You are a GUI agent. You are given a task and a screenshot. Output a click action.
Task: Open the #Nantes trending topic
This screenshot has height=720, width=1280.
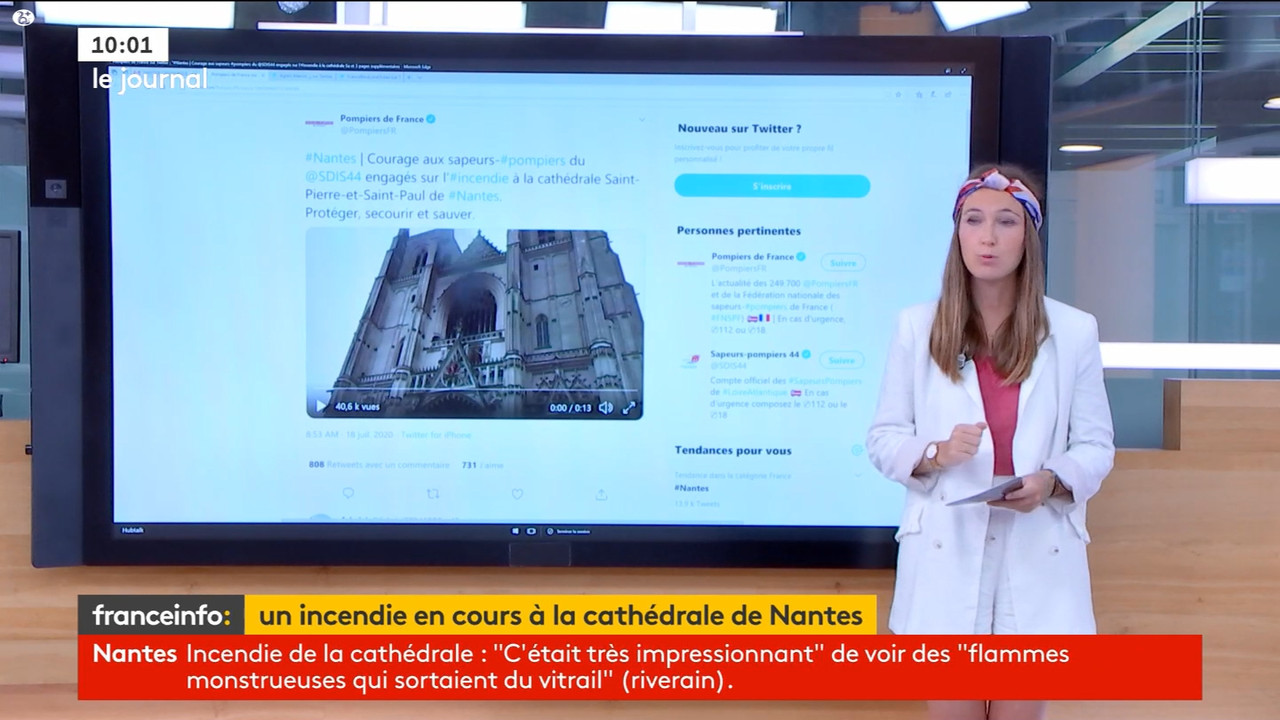[x=692, y=488]
